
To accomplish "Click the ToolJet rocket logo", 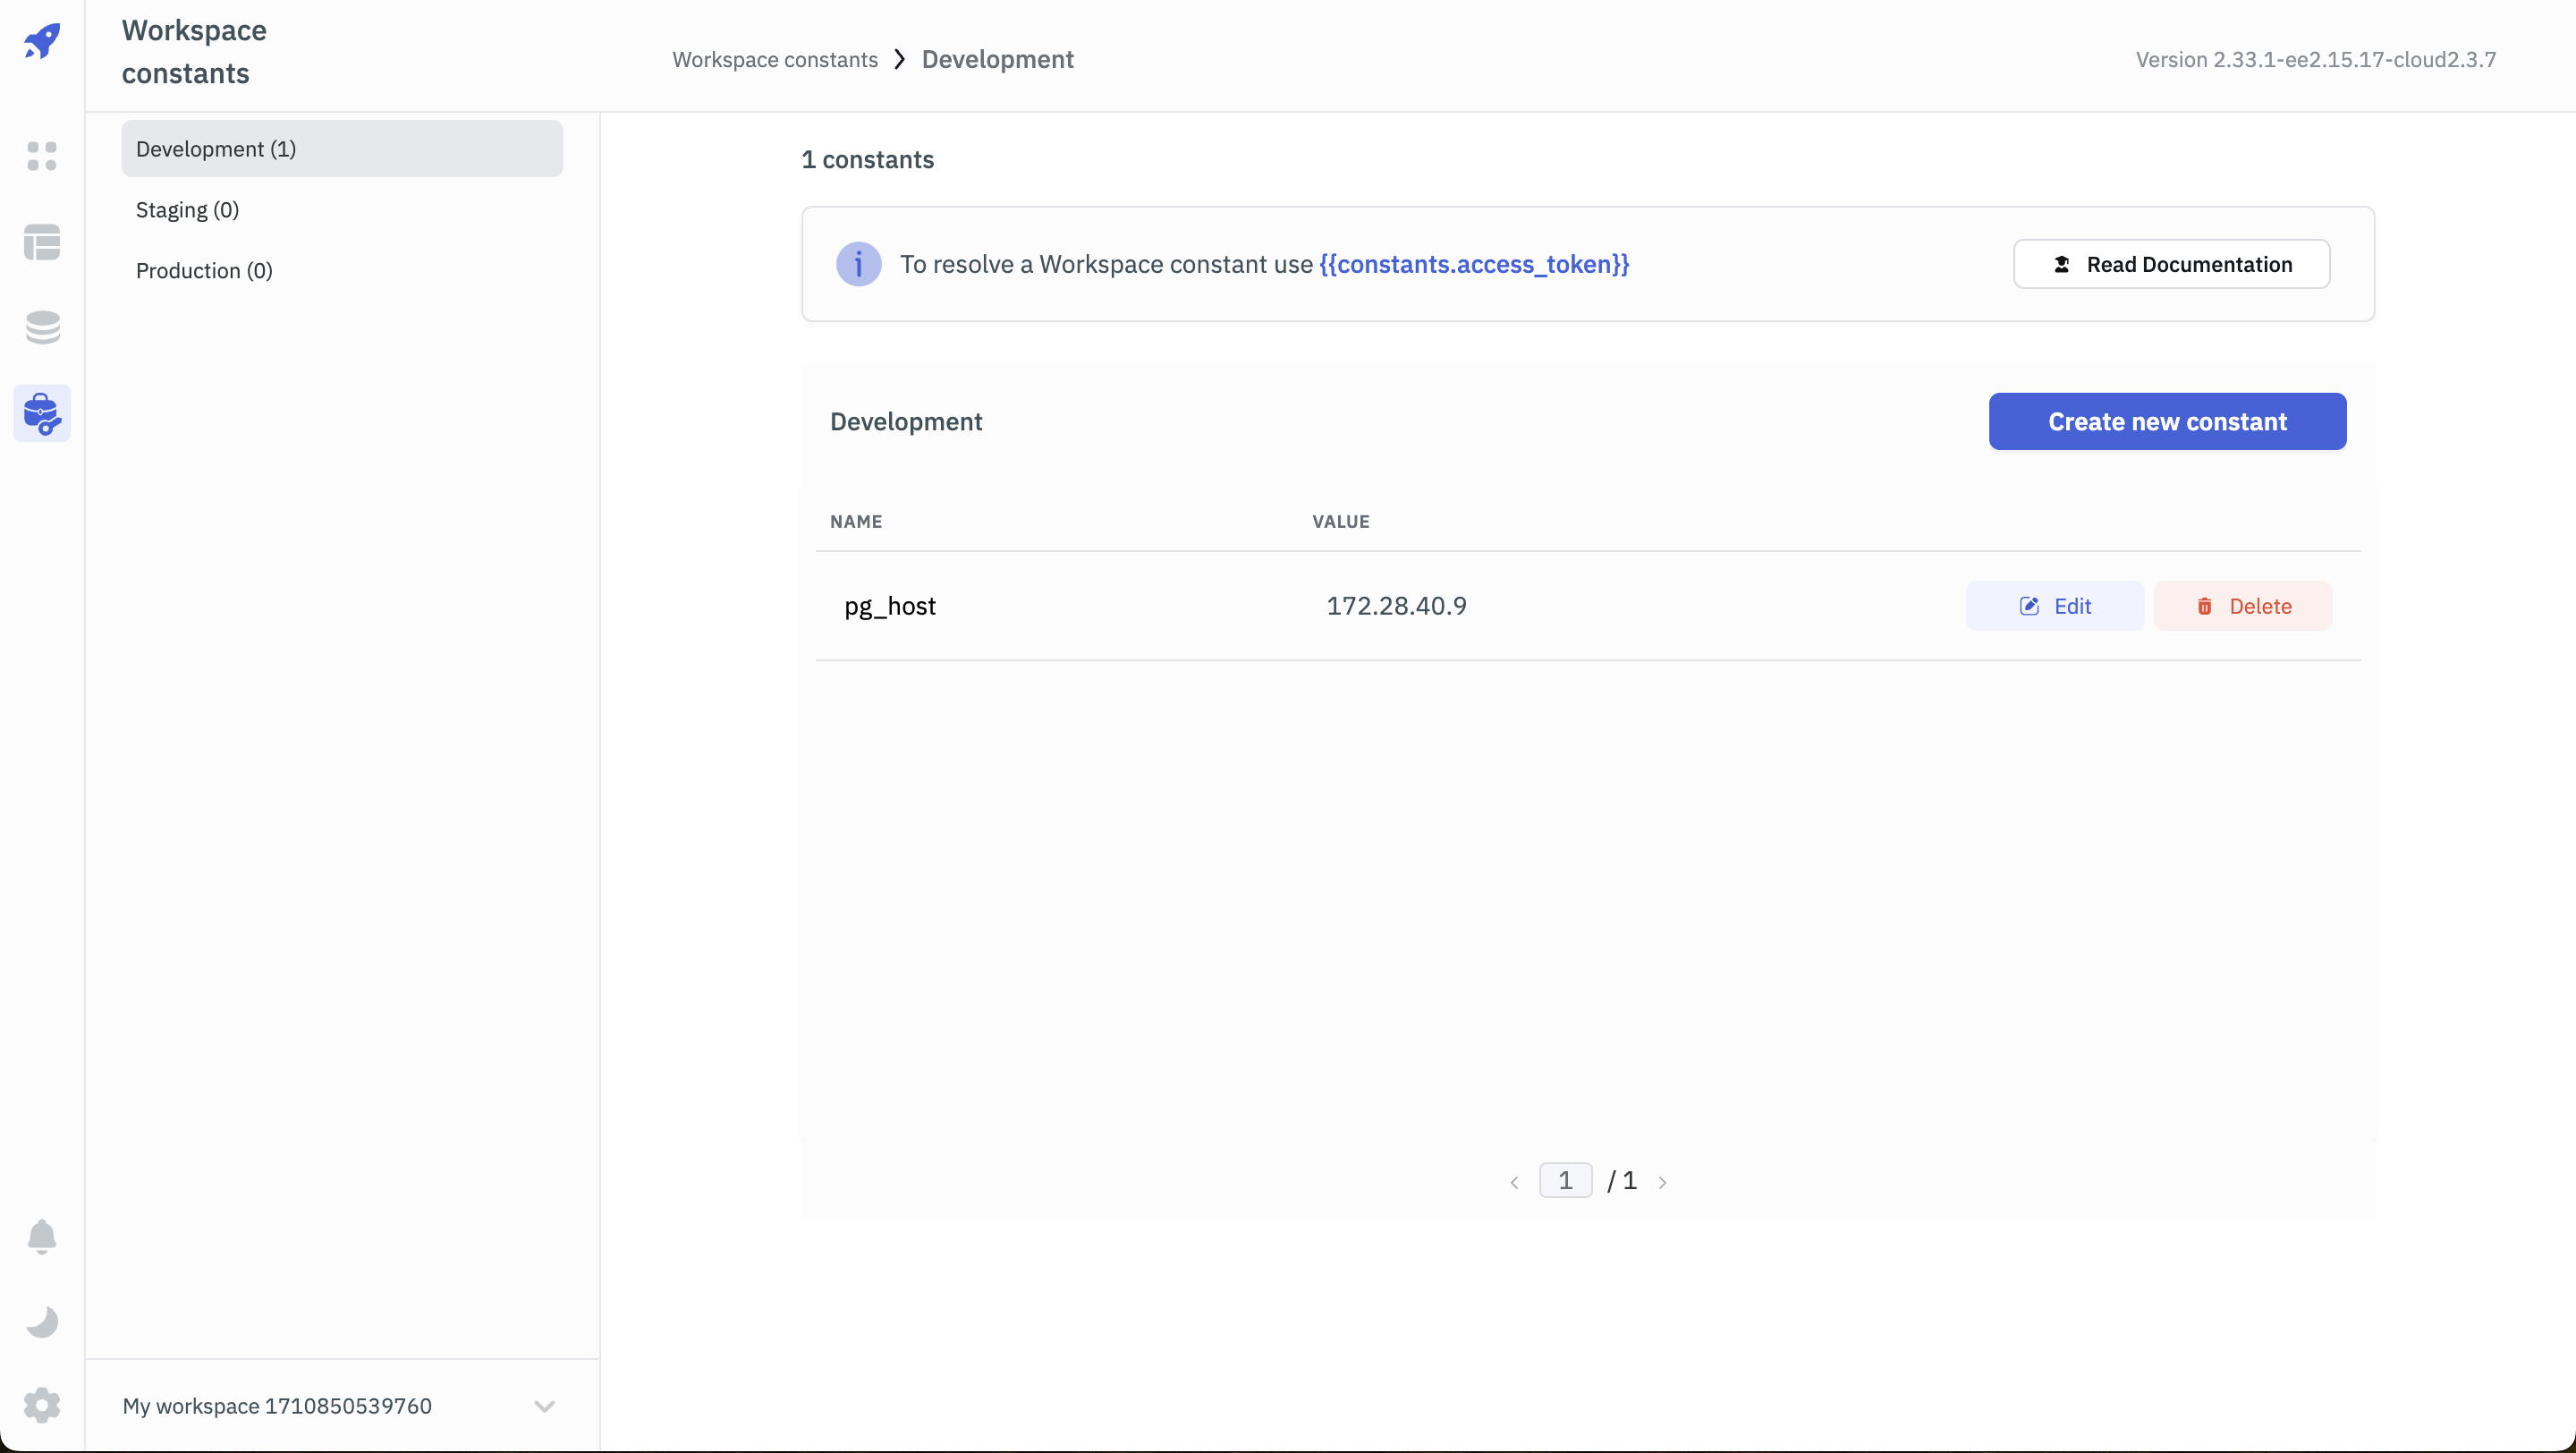I will point(42,41).
